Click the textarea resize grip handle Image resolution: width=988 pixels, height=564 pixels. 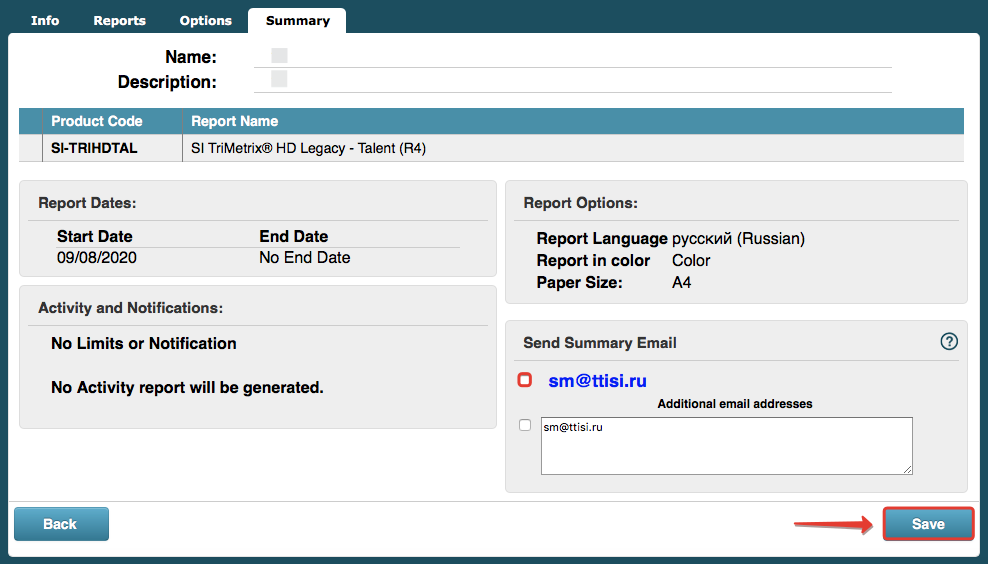tap(907, 469)
